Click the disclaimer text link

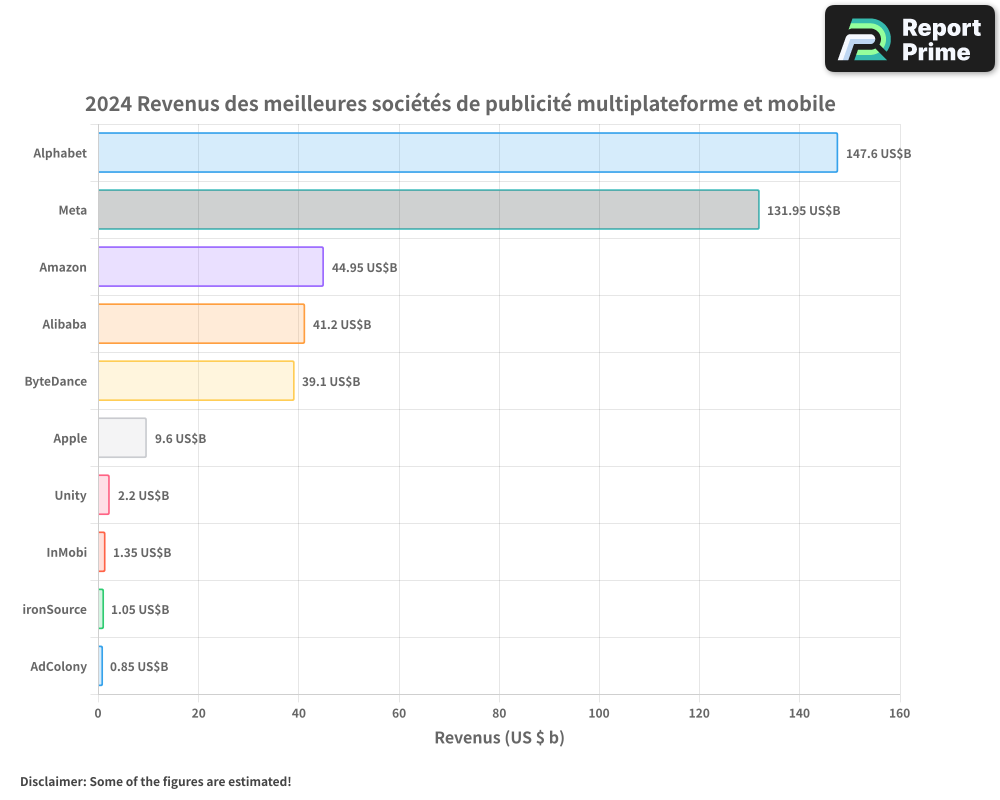[155, 781]
